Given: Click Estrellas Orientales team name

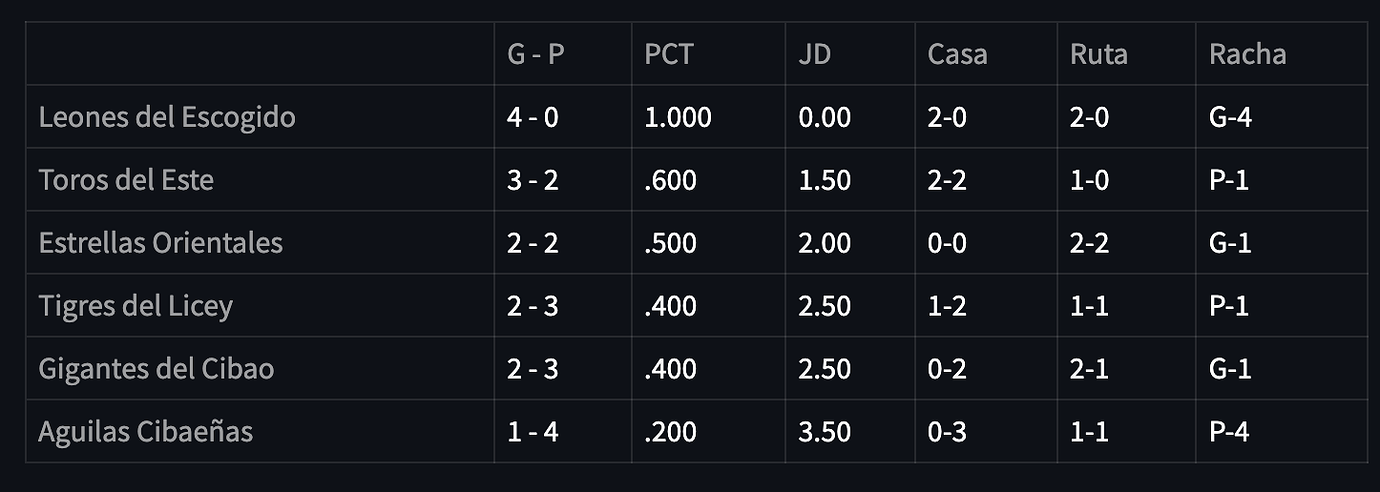Looking at the screenshot, I should (x=160, y=243).
